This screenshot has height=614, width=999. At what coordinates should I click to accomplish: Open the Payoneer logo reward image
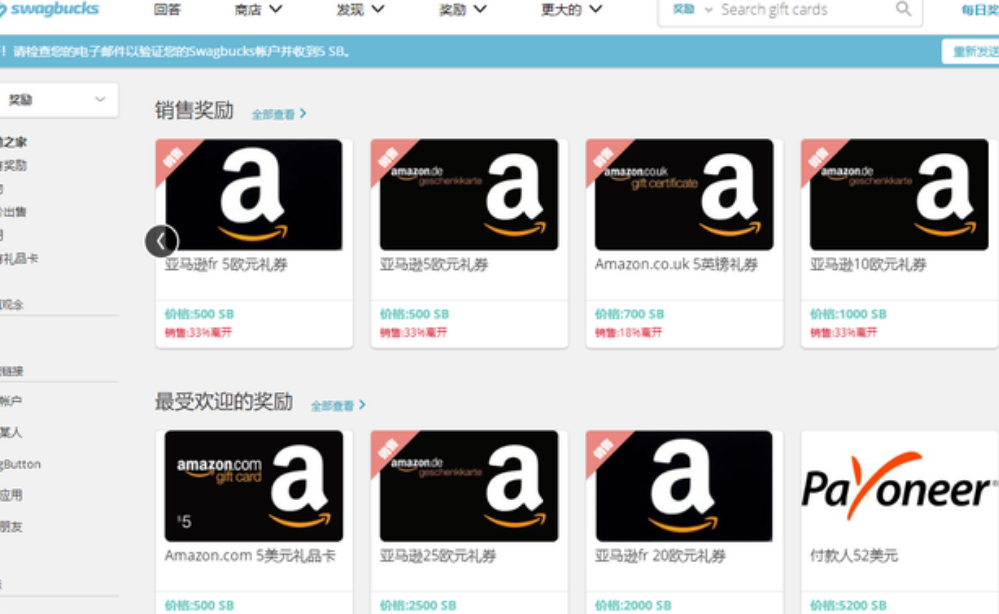click(x=899, y=486)
